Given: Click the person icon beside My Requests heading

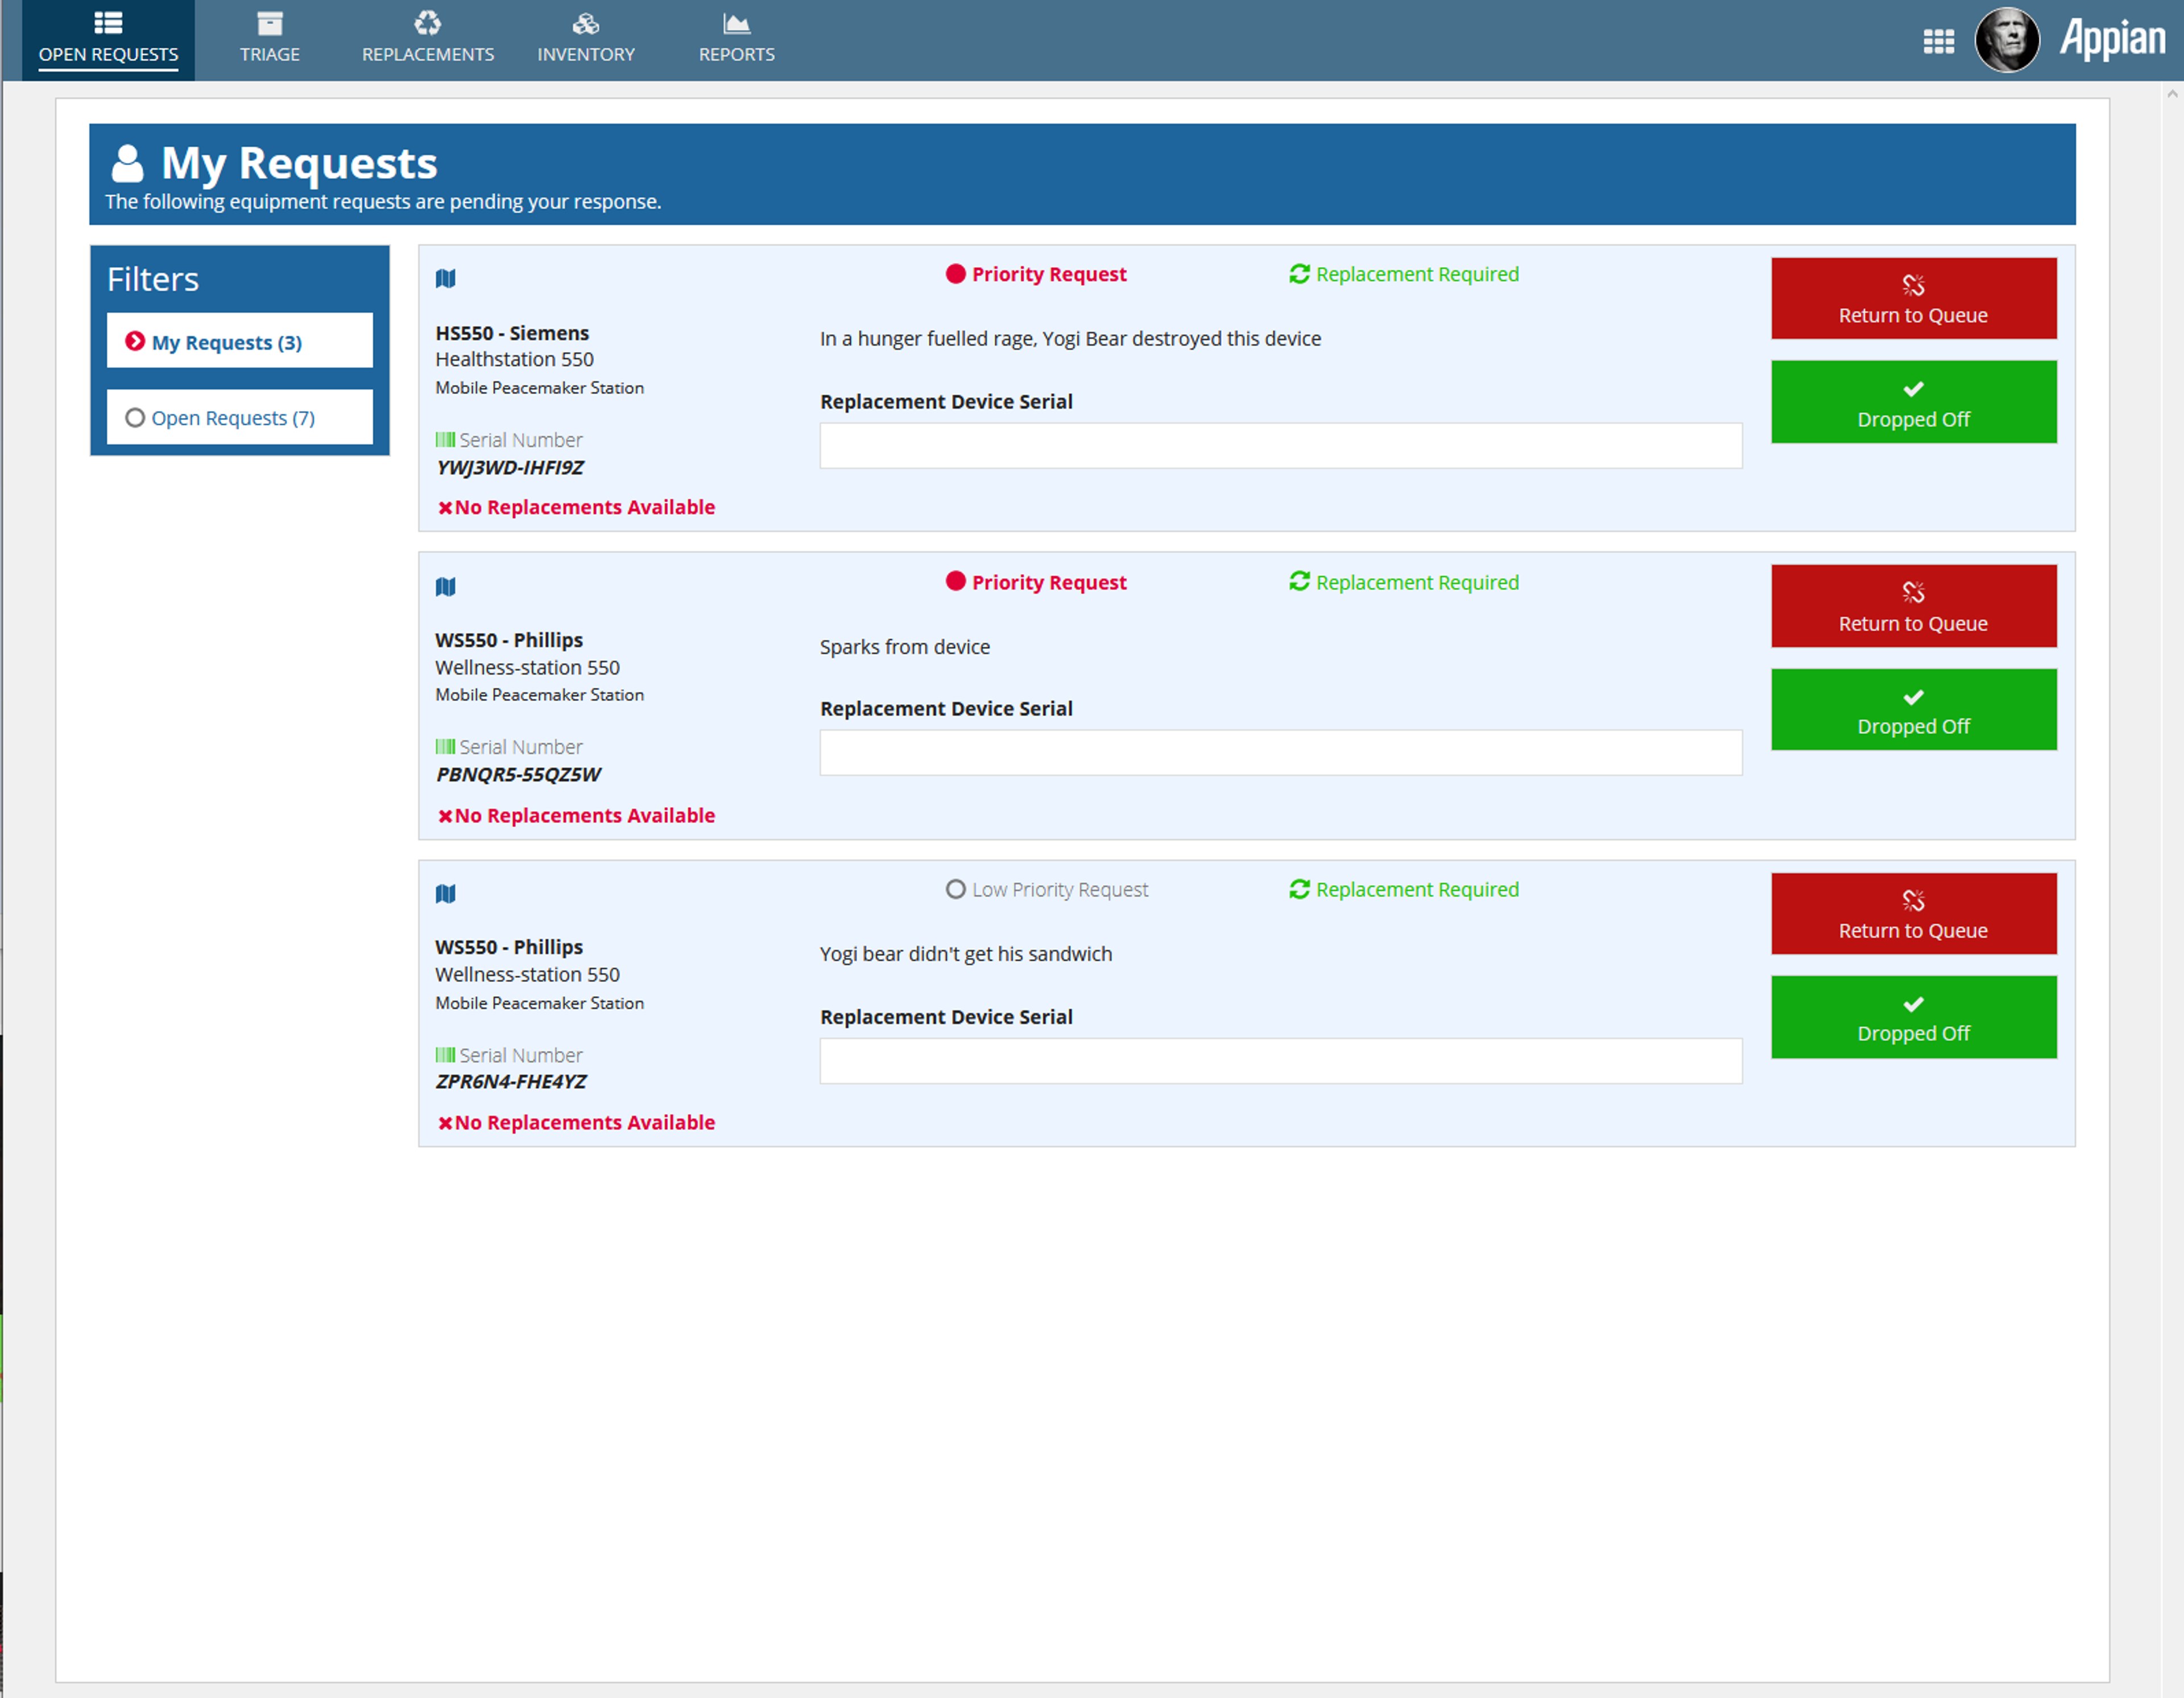Looking at the screenshot, I should (x=127, y=164).
